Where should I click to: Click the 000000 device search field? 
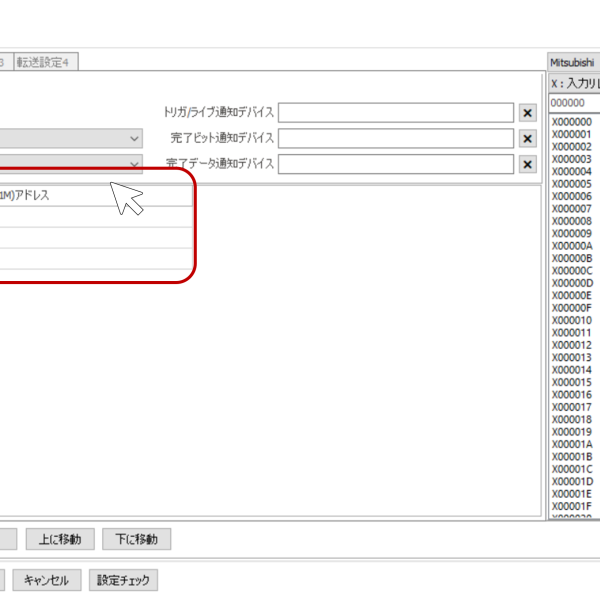(x=574, y=103)
